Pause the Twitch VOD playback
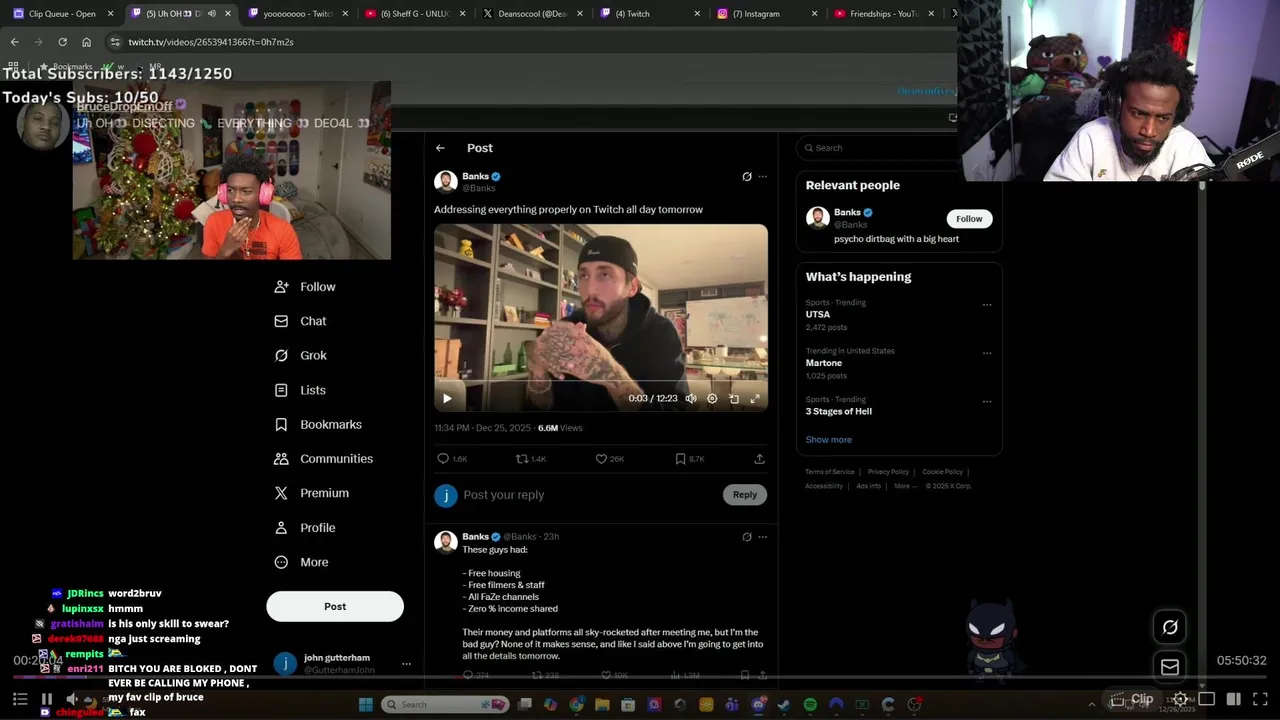This screenshot has width=1280, height=720. tap(46, 699)
